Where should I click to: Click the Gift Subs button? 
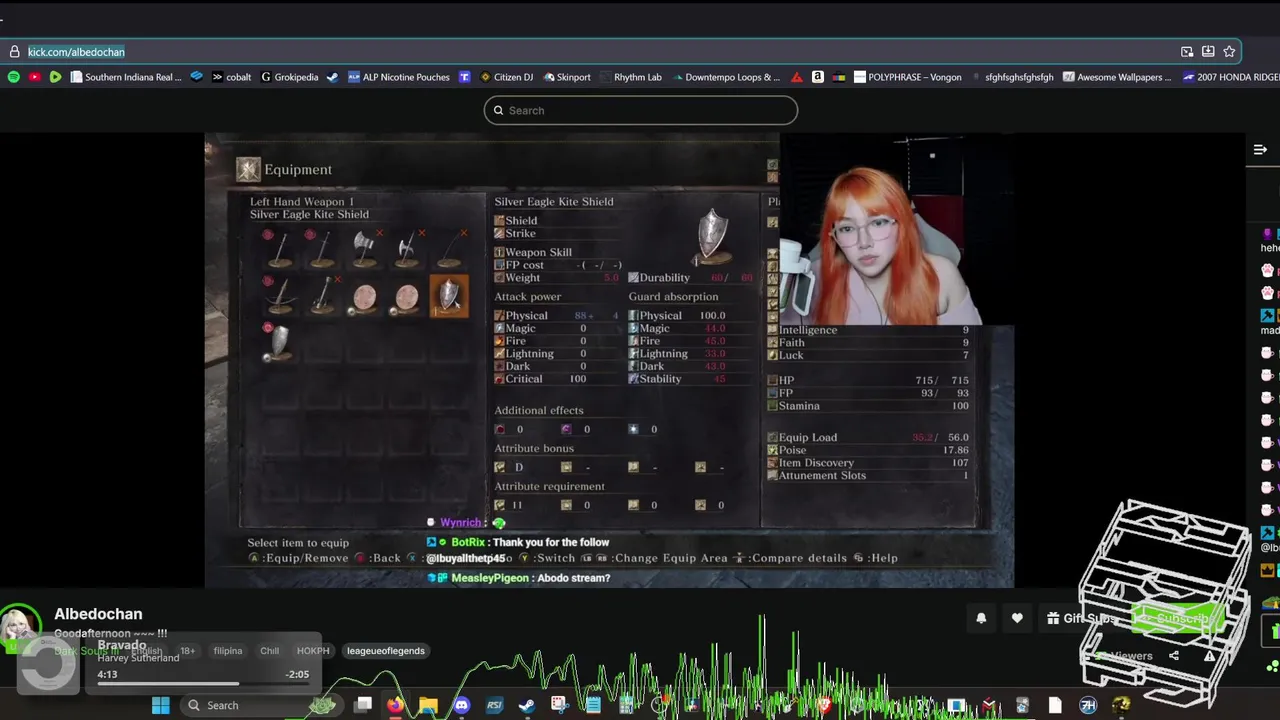[1080, 619]
